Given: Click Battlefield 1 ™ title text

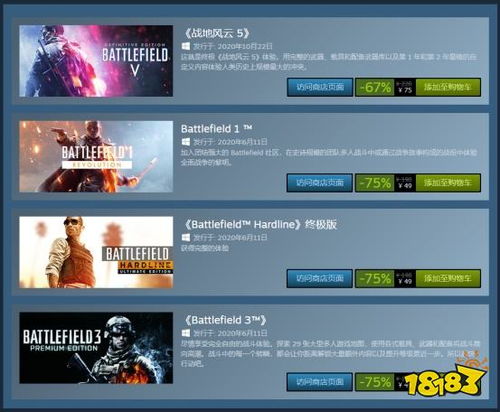Looking at the screenshot, I should [216, 129].
